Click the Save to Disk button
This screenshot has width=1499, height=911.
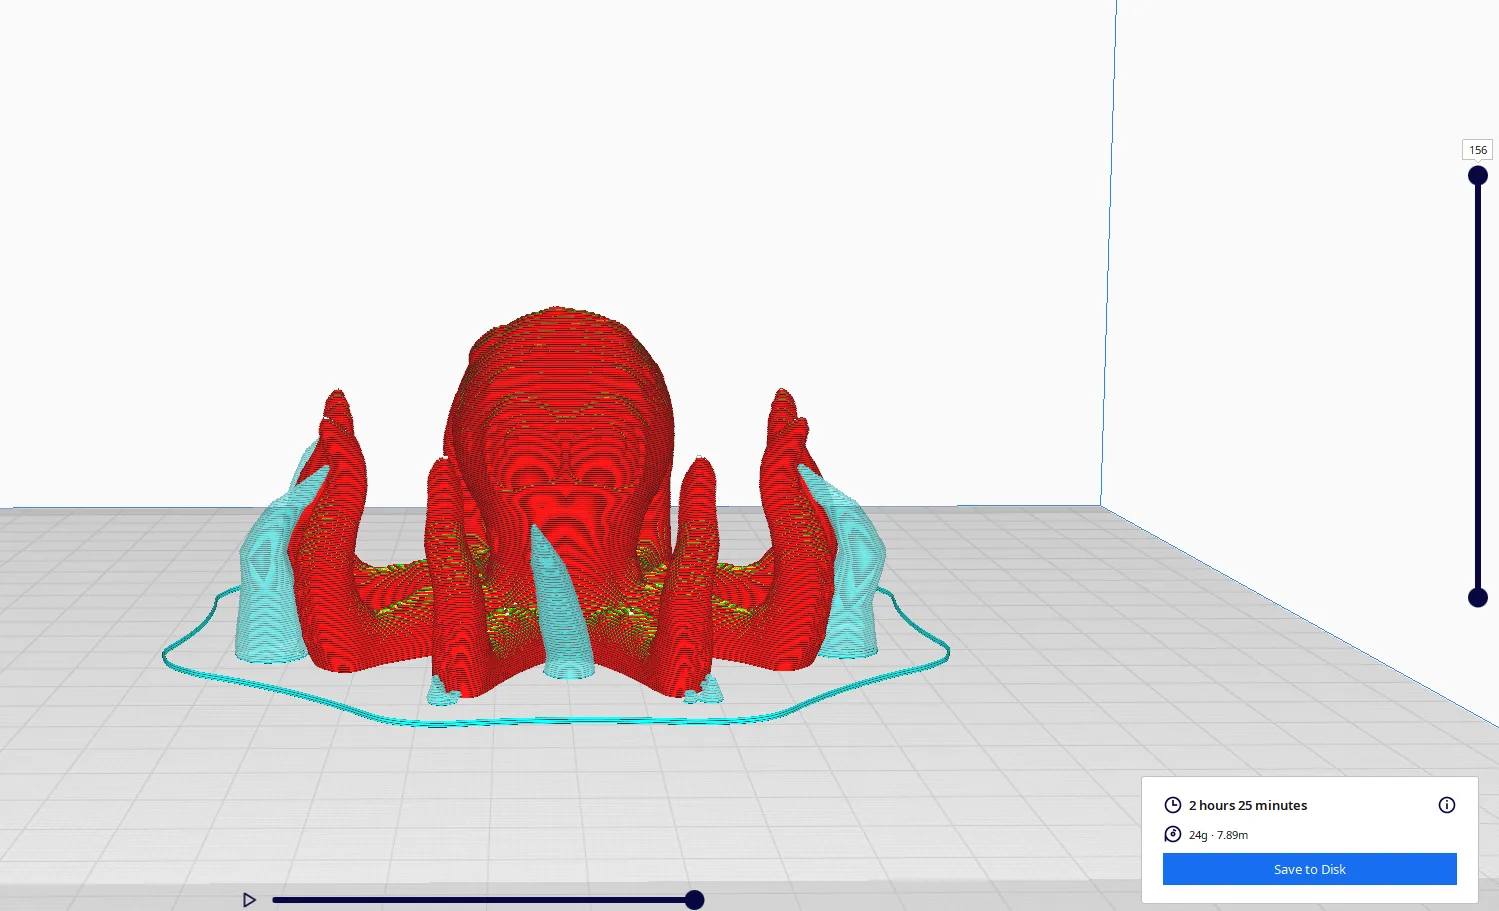click(1309, 869)
